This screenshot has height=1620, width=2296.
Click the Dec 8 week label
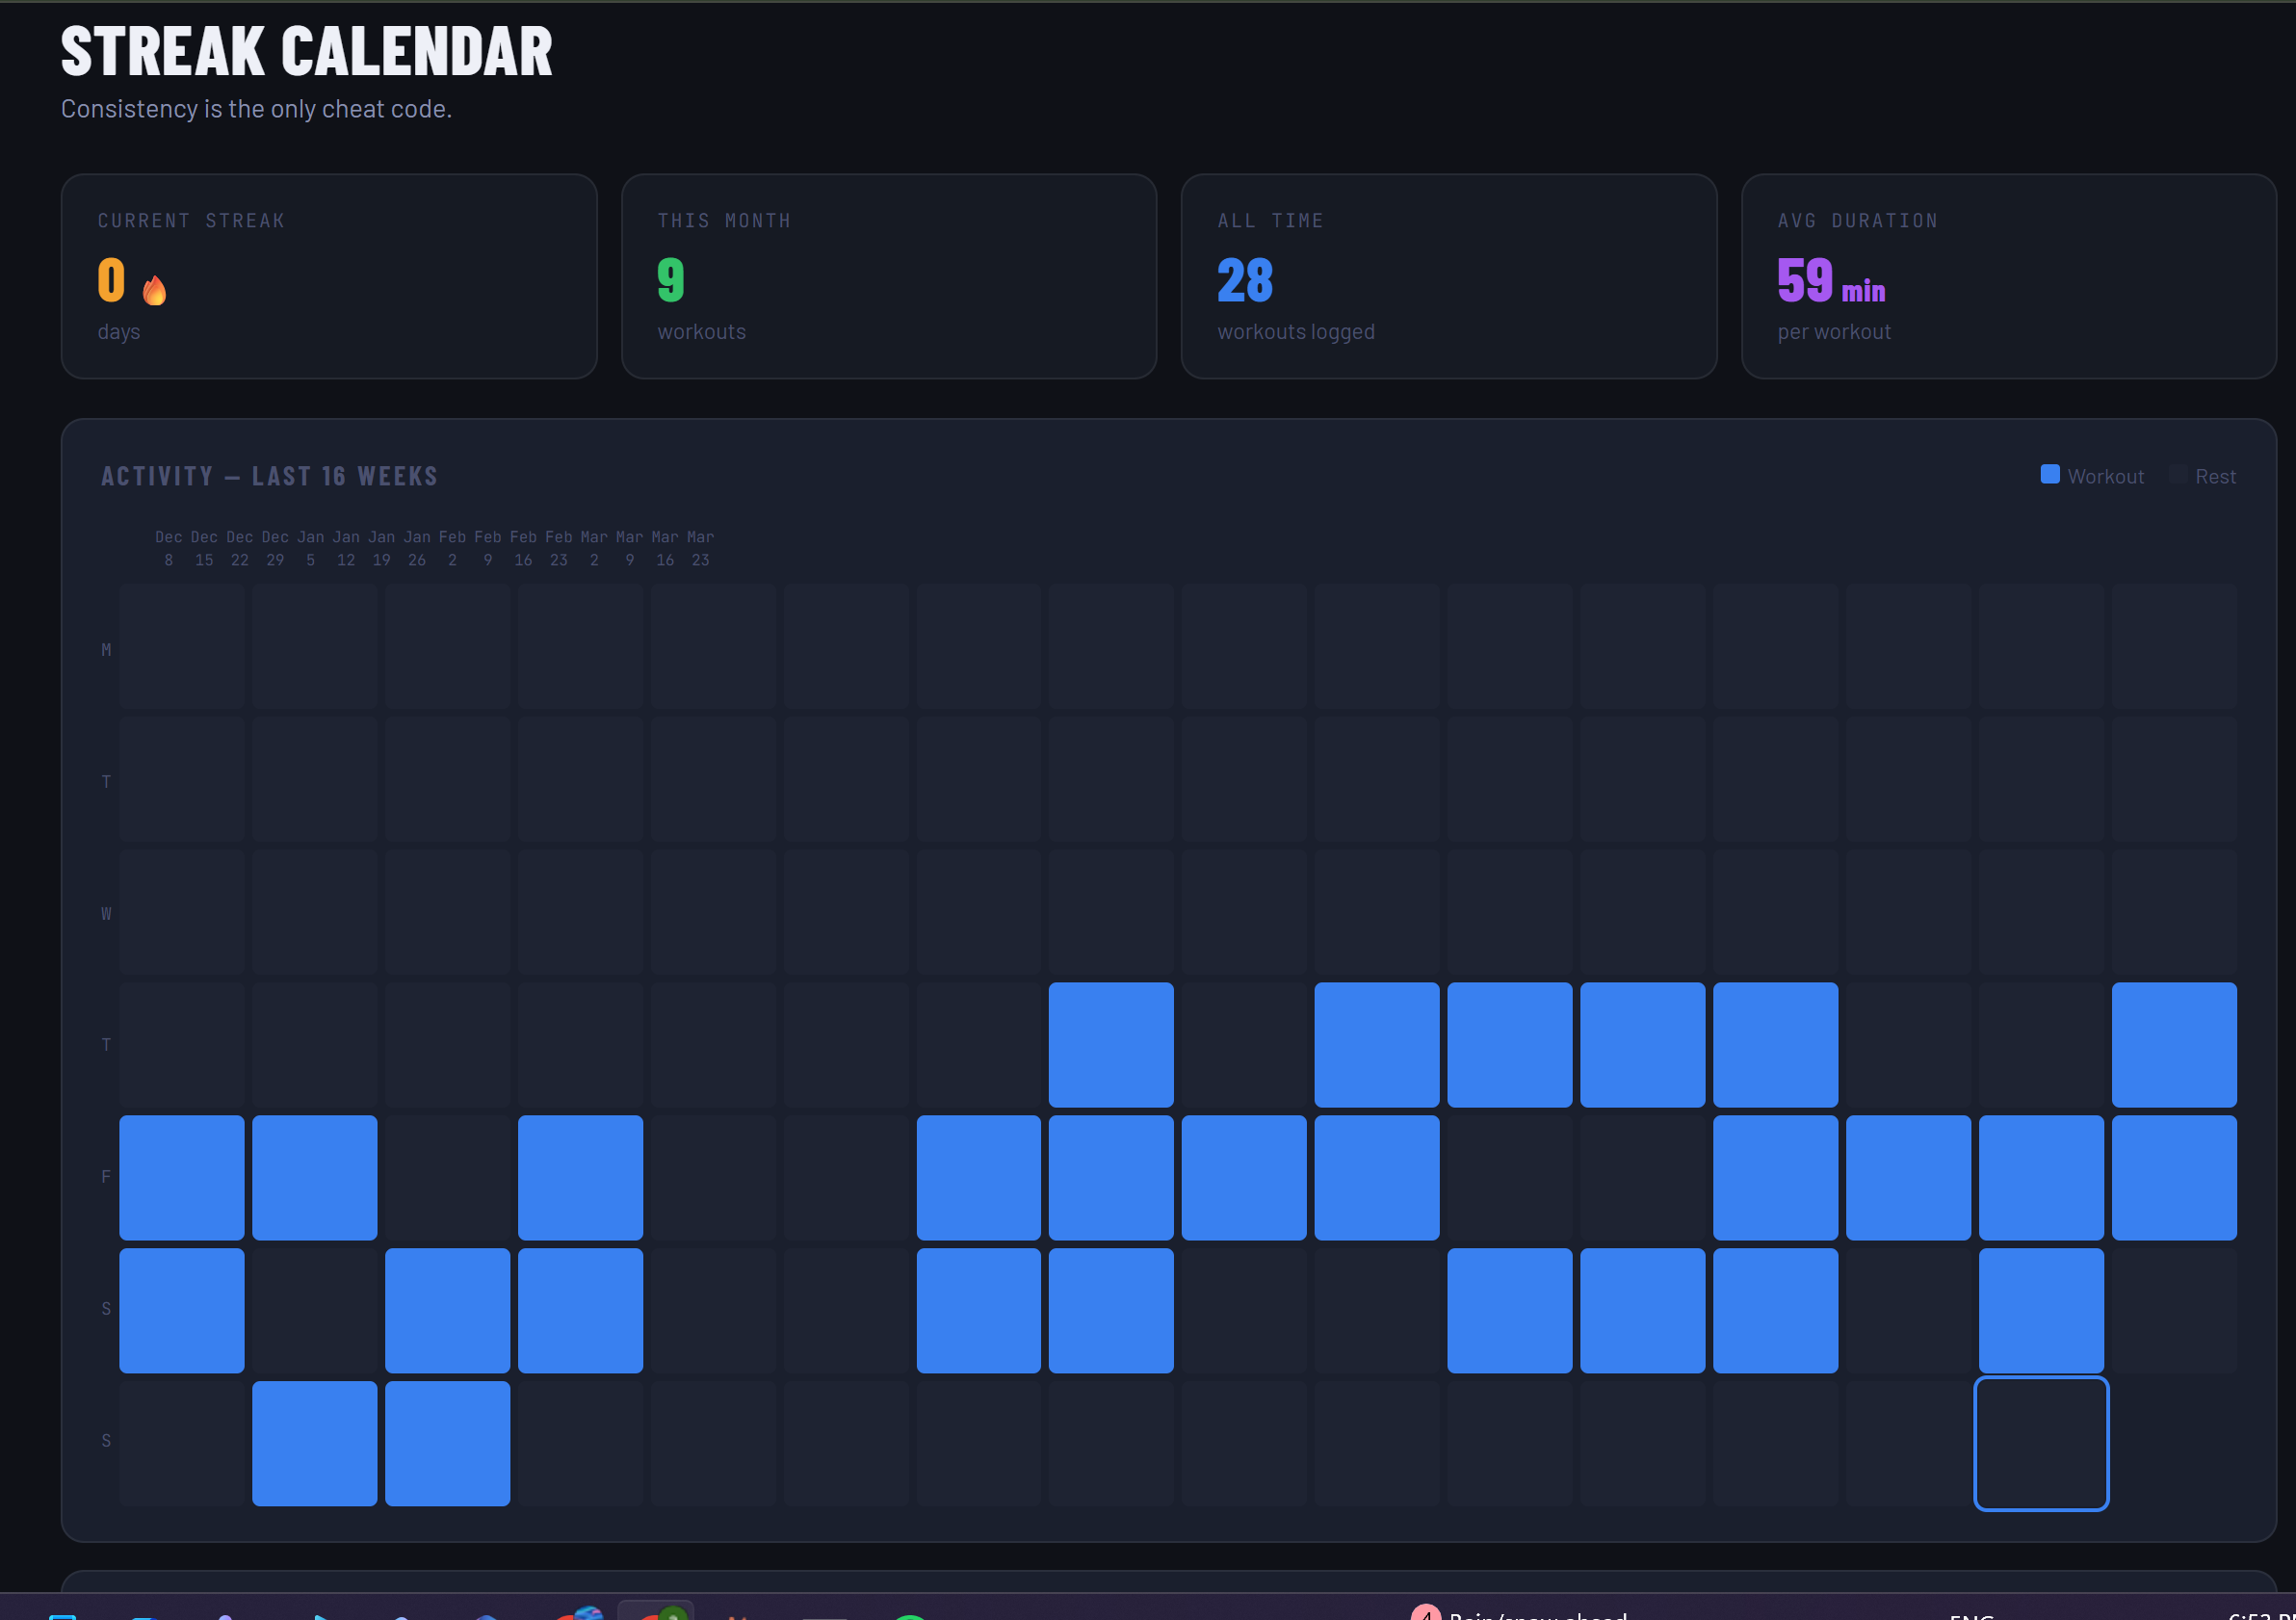point(169,548)
